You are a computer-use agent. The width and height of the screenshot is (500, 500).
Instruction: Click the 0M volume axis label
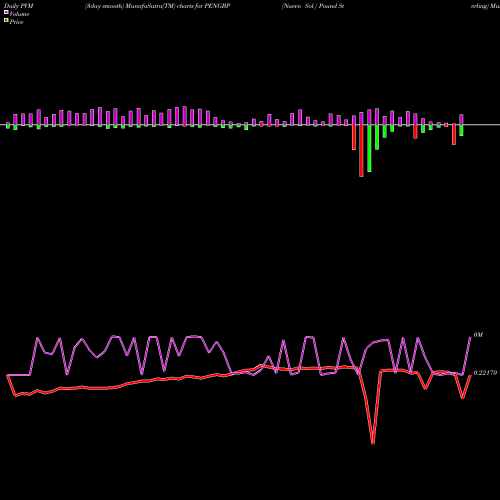coord(478,335)
